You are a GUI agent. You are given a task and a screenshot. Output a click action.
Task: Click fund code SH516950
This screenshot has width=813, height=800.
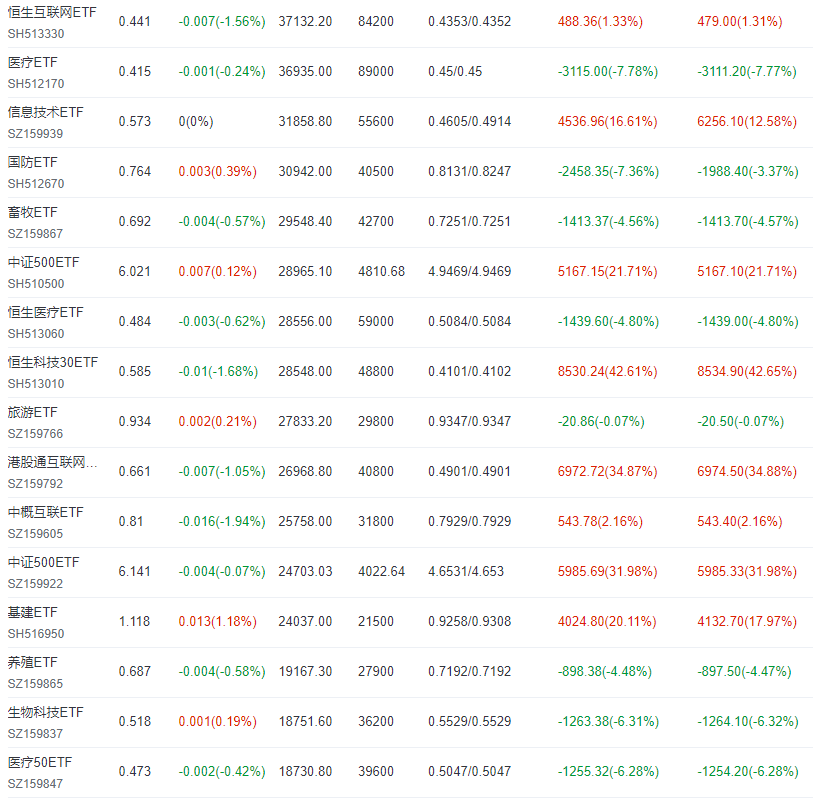tap(36, 634)
